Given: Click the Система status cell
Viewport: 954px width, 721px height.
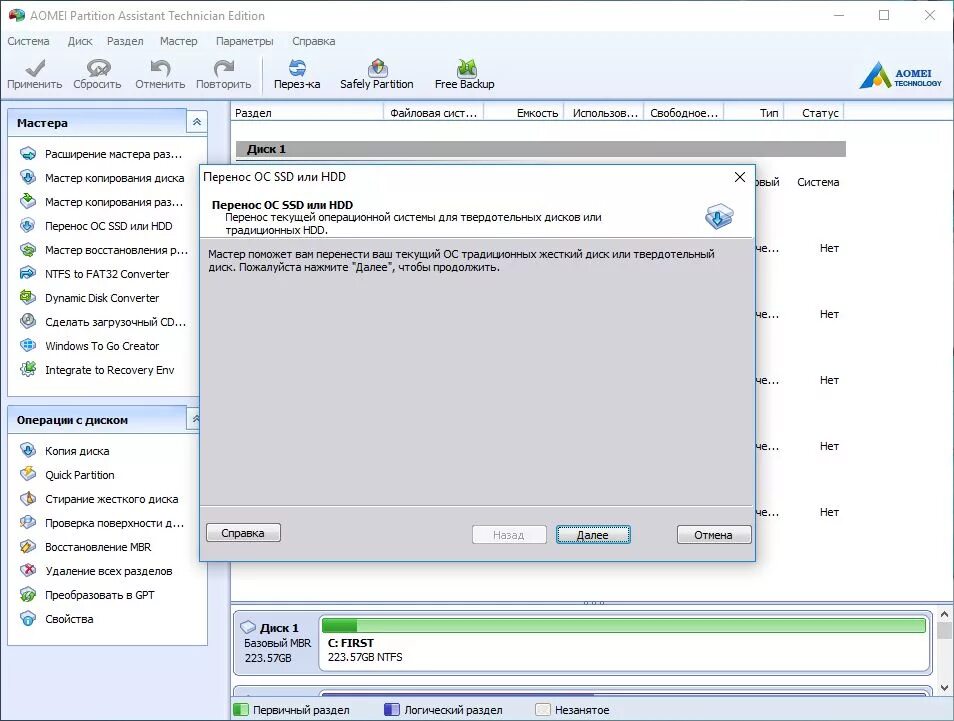Looking at the screenshot, I should (x=818, y=182).
